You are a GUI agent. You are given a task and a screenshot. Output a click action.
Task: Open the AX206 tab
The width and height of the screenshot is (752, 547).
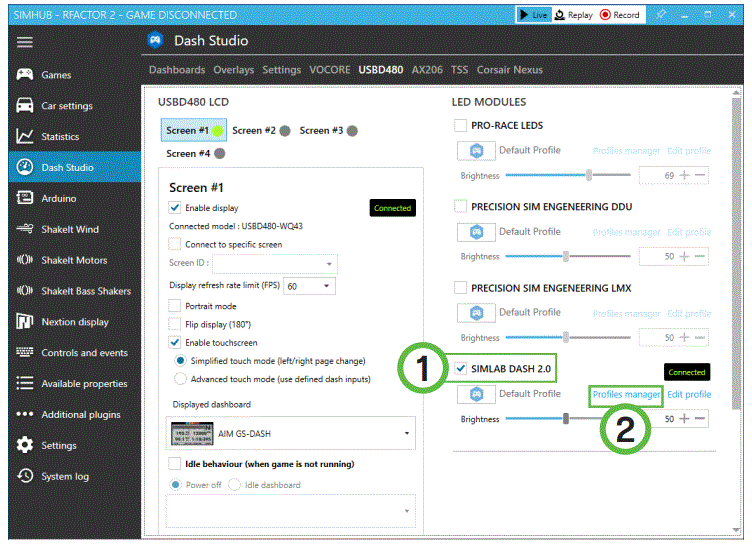427,70
